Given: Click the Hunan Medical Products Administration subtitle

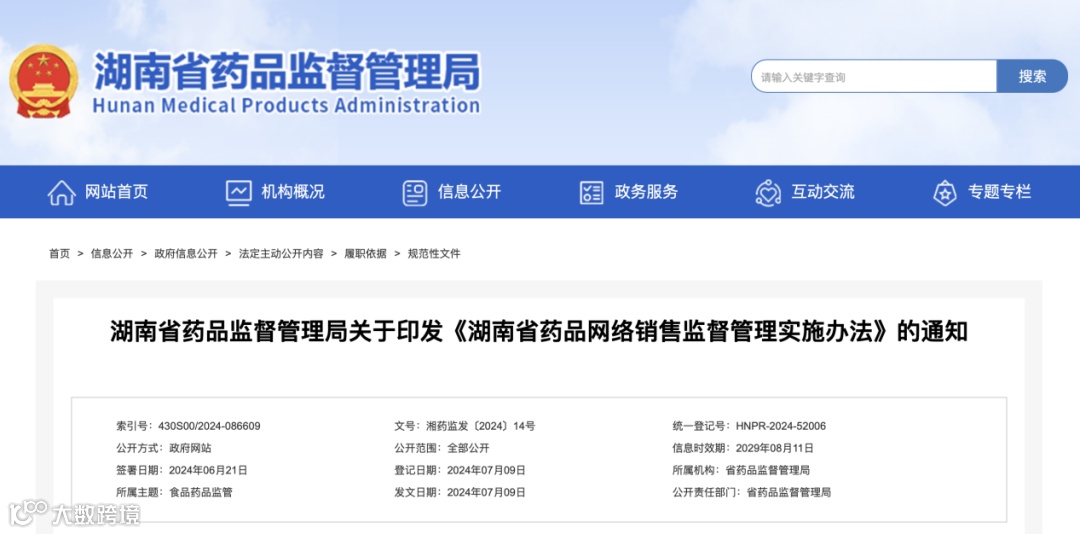Looking at the screenshot, I should point(286,105).
